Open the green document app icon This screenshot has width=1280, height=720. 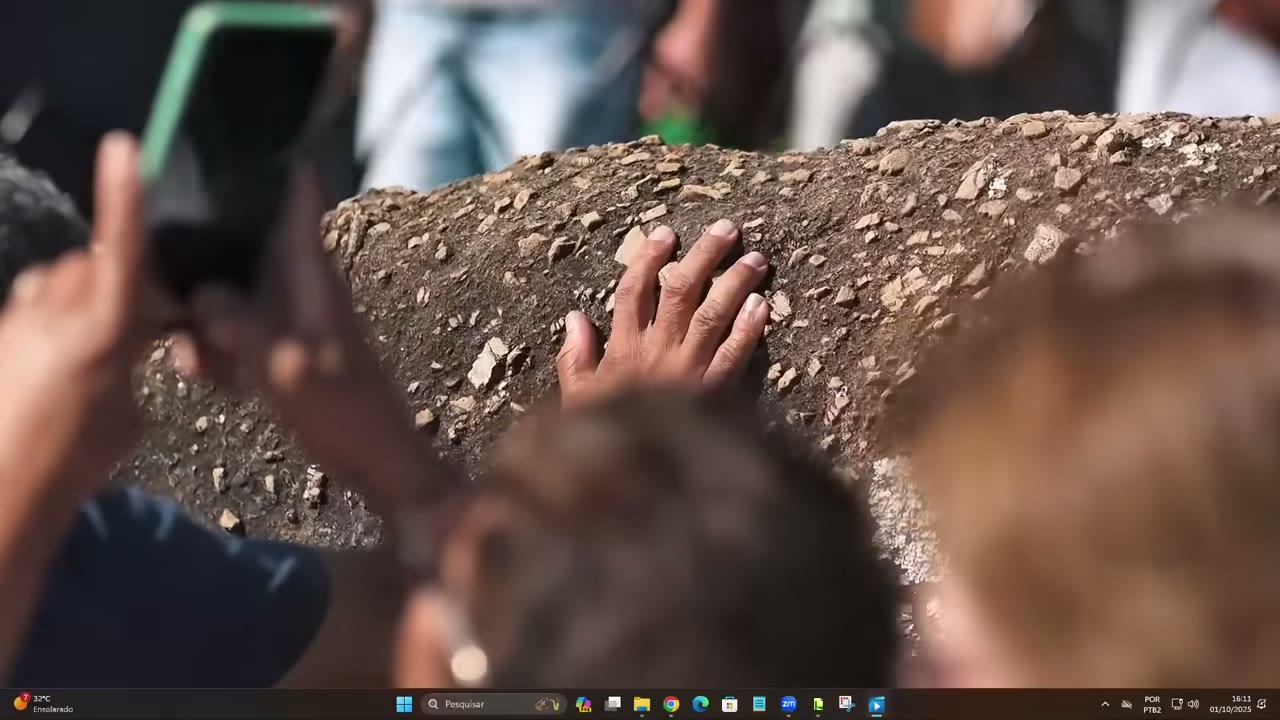[x=818, y=704]
